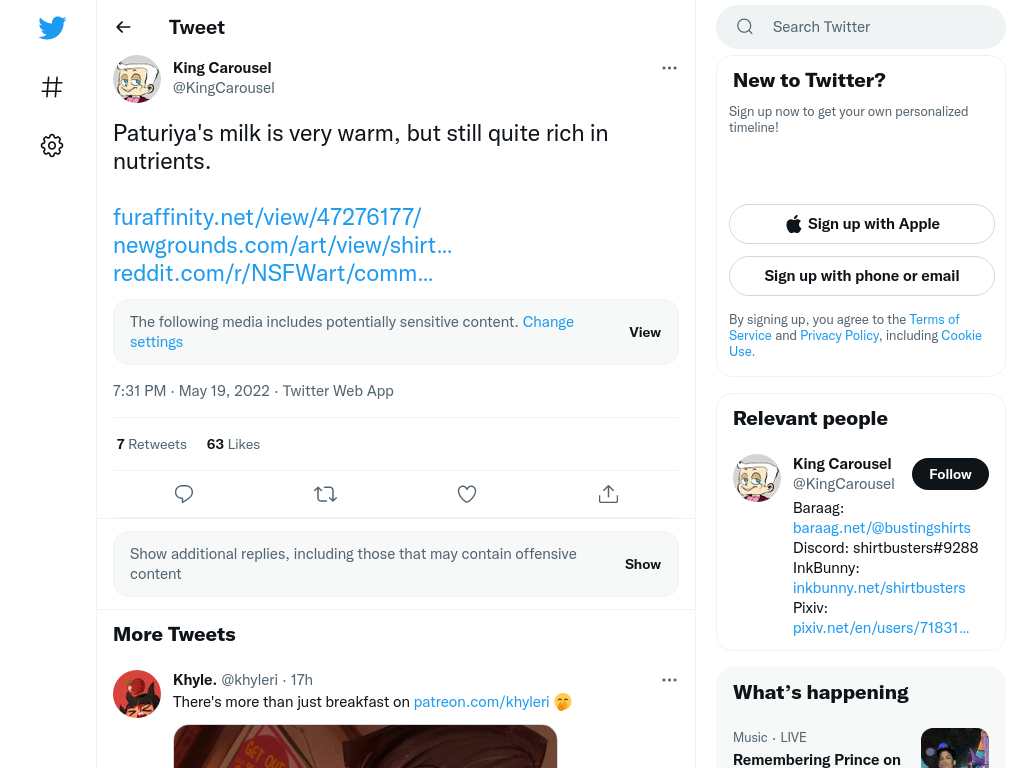Show additional replies that may be offensive
Image resolution: width=1024 pixels, height=768 pixels.
(643, 564)
